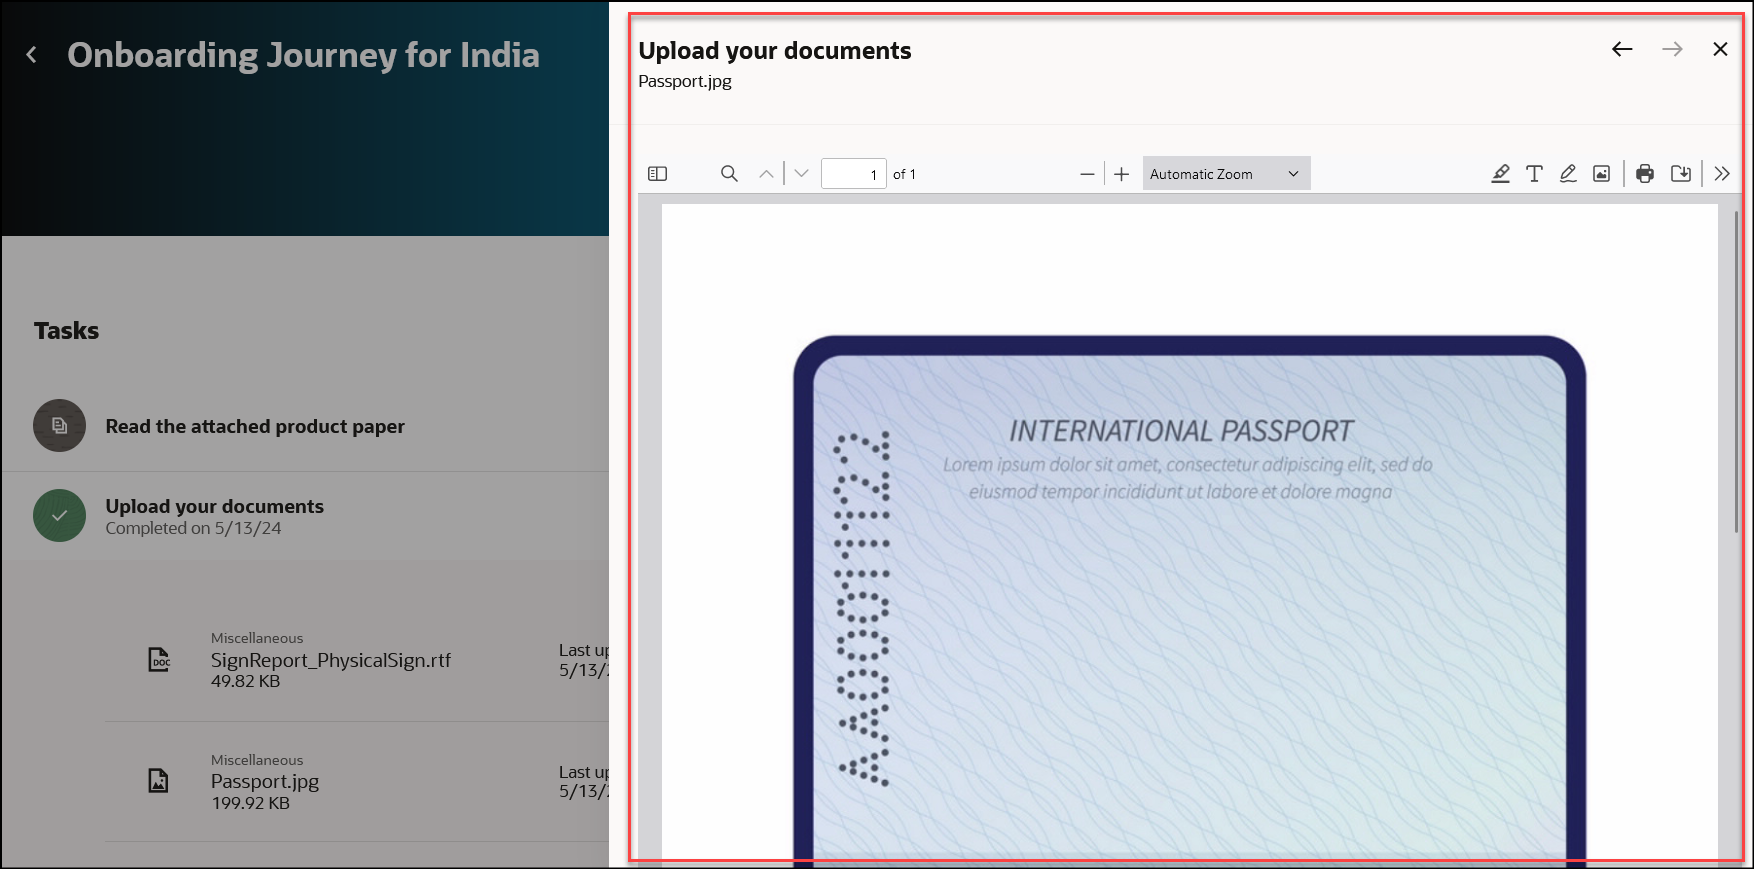Viewport: 1754px width, 869px height.
Task: Toggle the PDF viewer sidebar
Action: pyautogui.click(x=657, y=174)
